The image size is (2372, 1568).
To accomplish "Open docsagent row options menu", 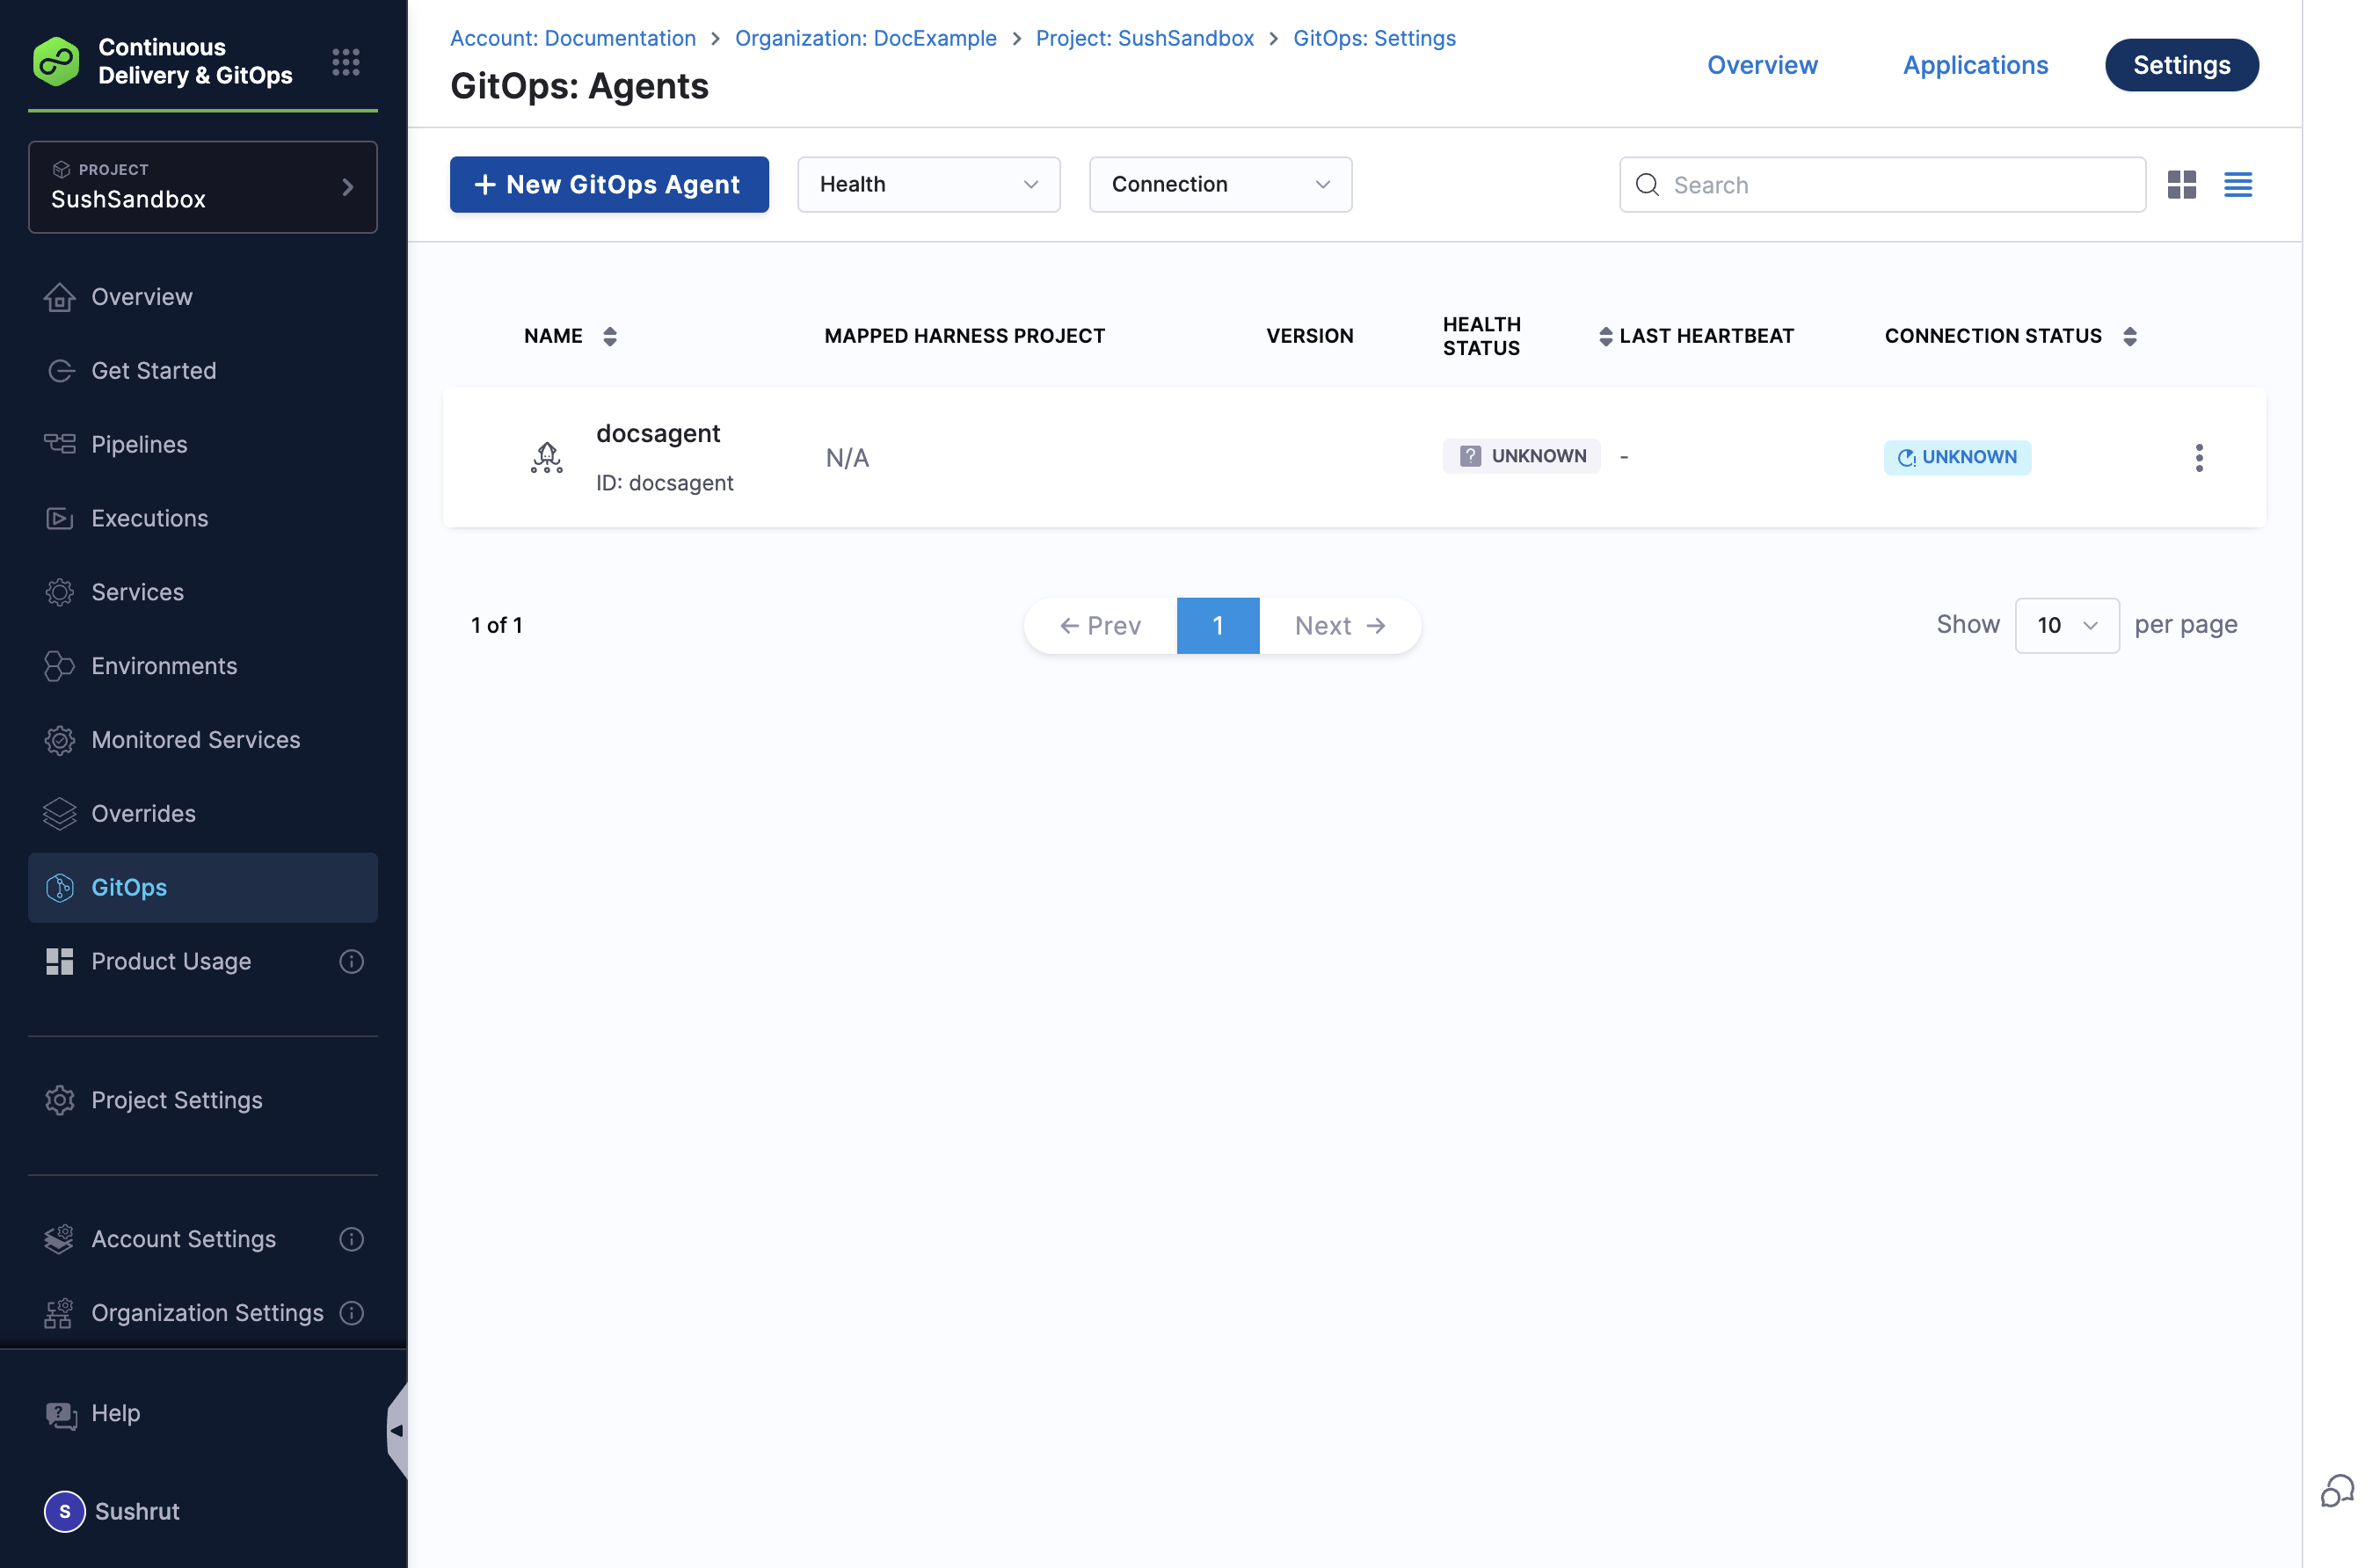I will click(x=2198, y=458).
